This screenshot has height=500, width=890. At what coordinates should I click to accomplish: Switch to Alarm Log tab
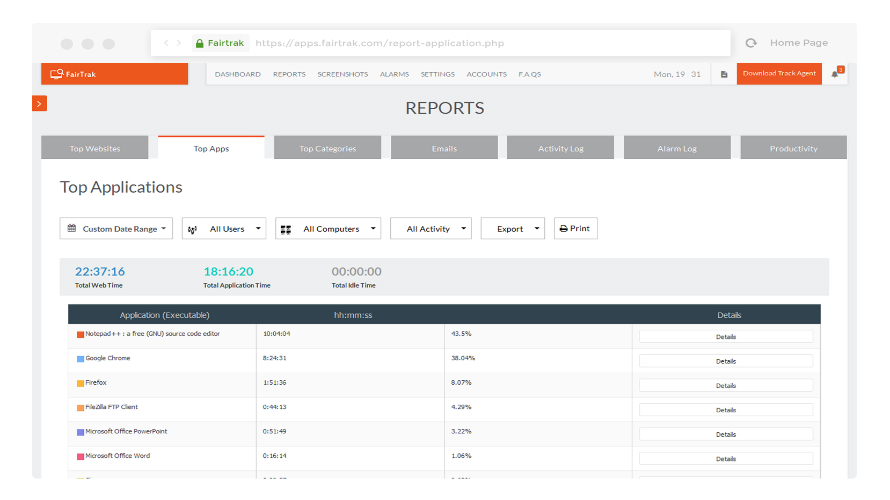pos(677,148)
